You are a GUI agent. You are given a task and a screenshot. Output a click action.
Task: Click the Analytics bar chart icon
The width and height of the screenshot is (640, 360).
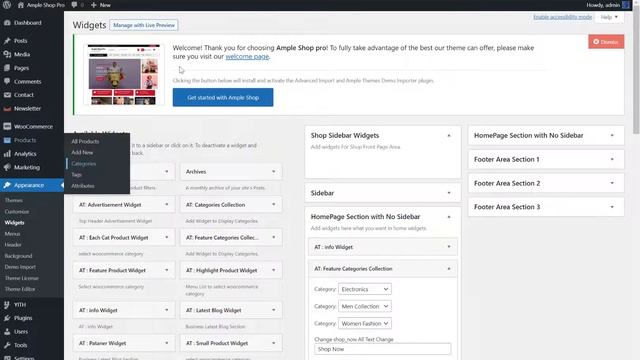coord(7,154)
